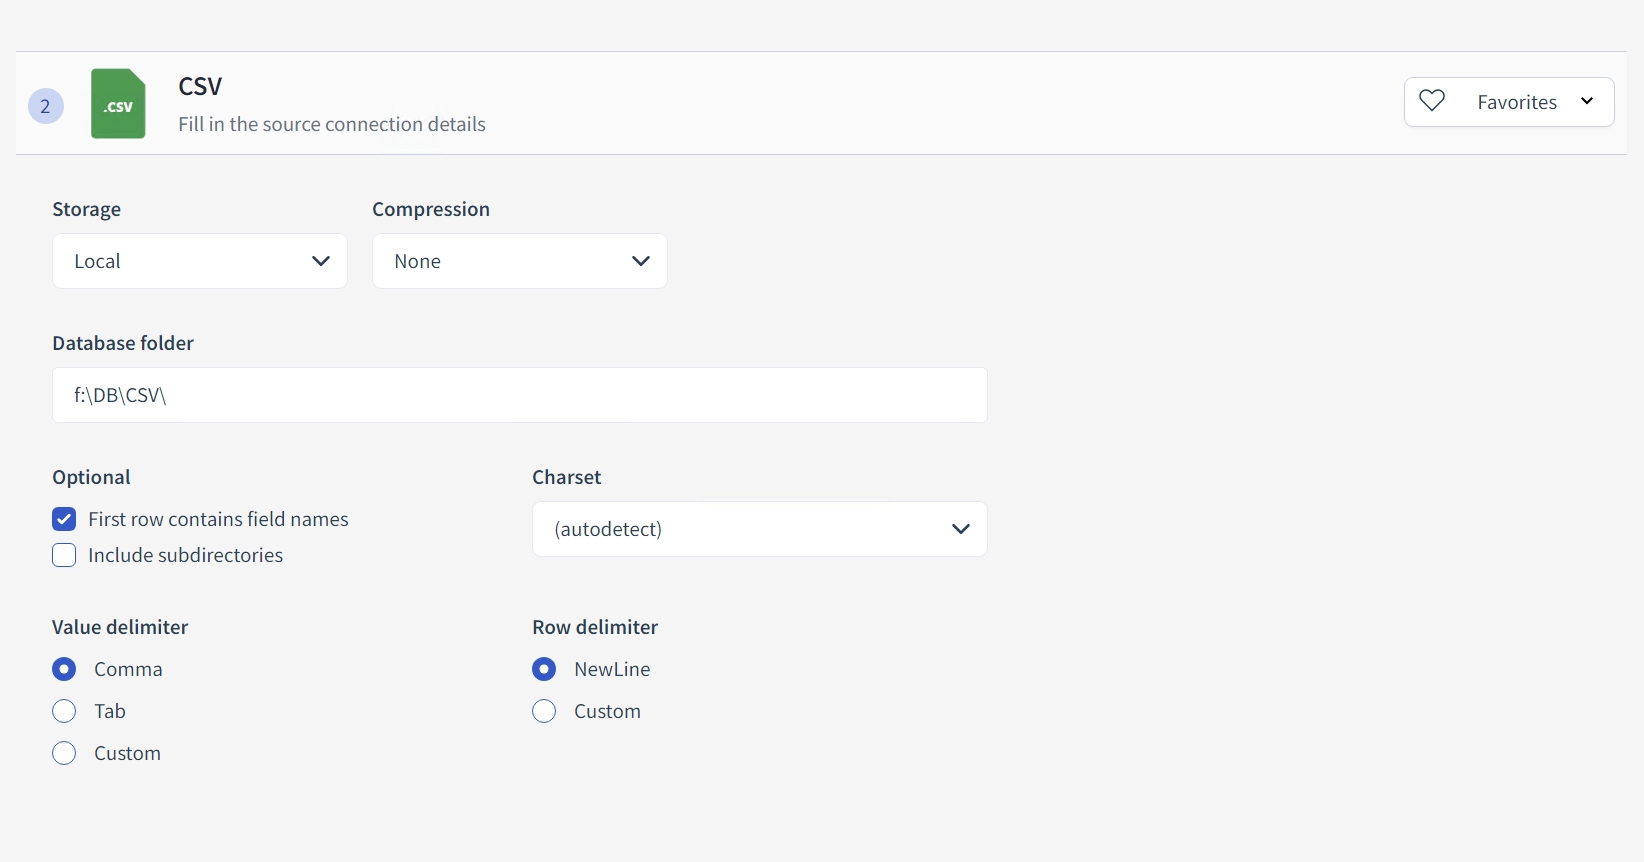Screen dimensions: 1644x862
Task: Select Custom value delimiter option
Action: (x=64, y=753)
